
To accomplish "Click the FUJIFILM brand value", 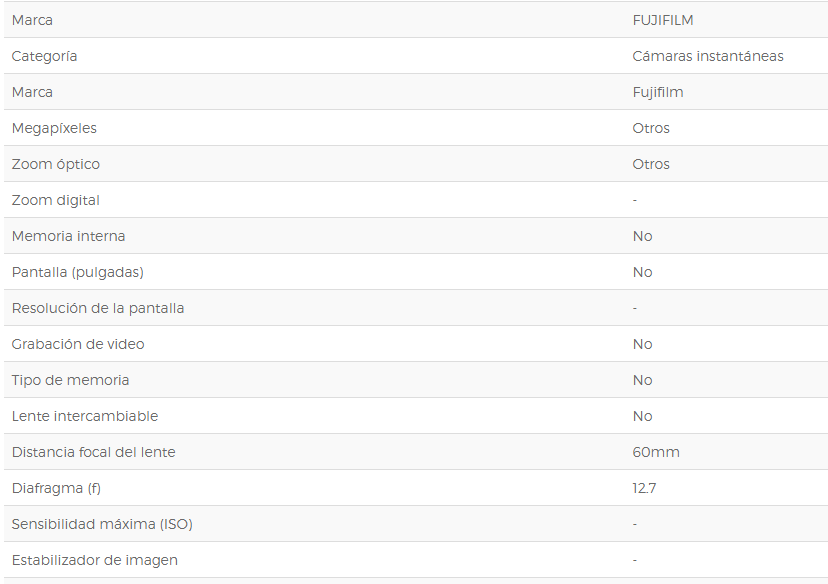I will [x=663, y=20].
